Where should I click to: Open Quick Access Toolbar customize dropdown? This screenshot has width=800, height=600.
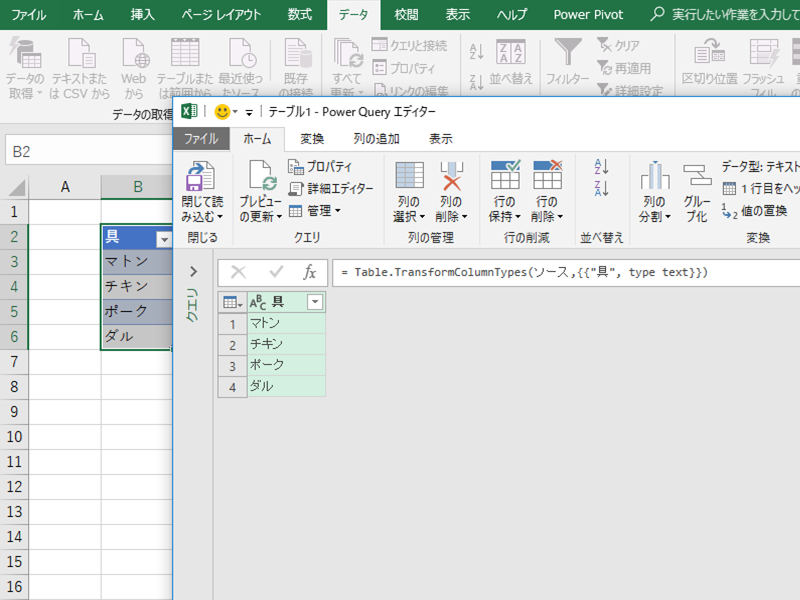click(x=249, y=112)
